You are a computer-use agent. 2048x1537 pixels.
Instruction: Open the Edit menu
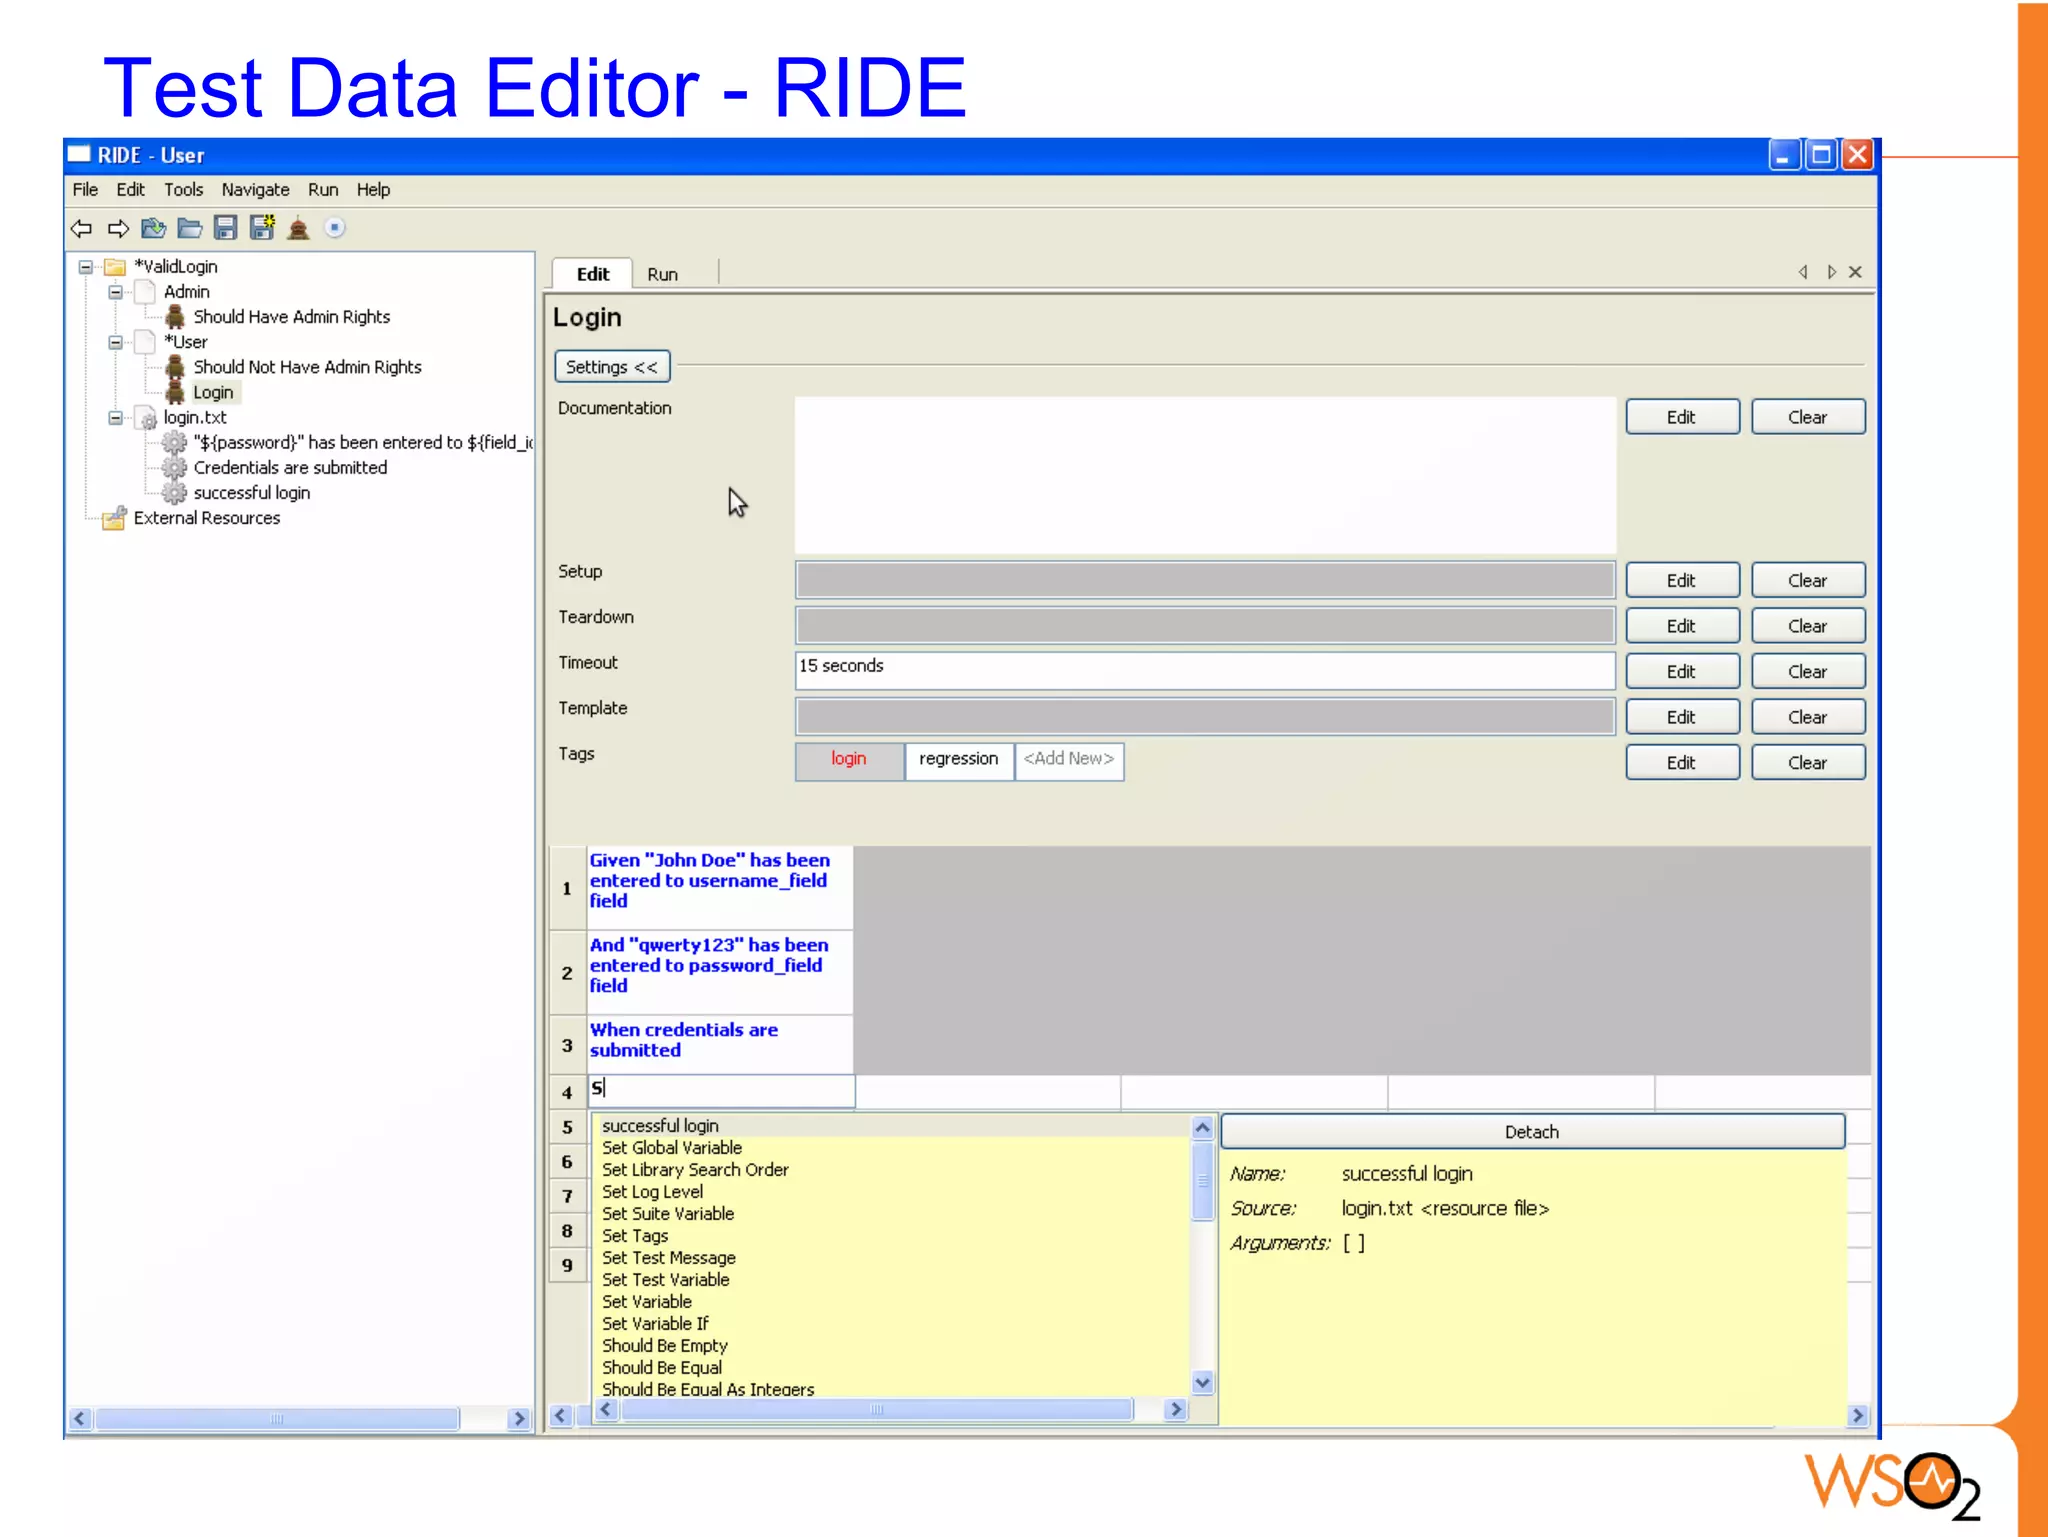pos(130,190)
